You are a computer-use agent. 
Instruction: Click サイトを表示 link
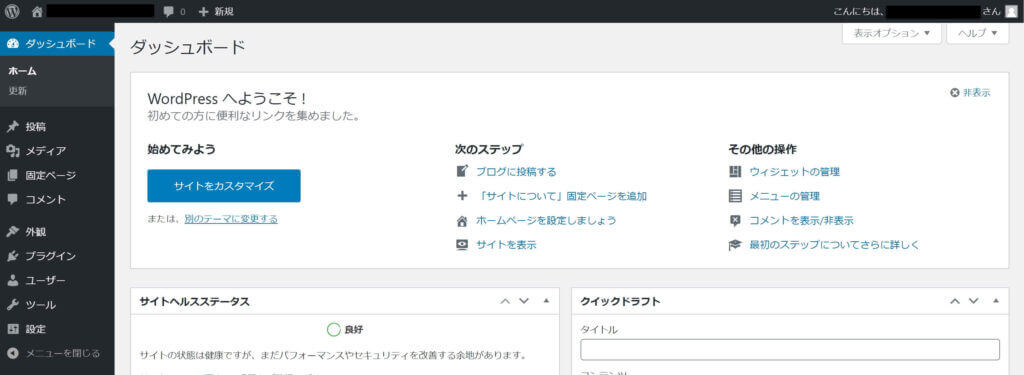click(506, 245)
